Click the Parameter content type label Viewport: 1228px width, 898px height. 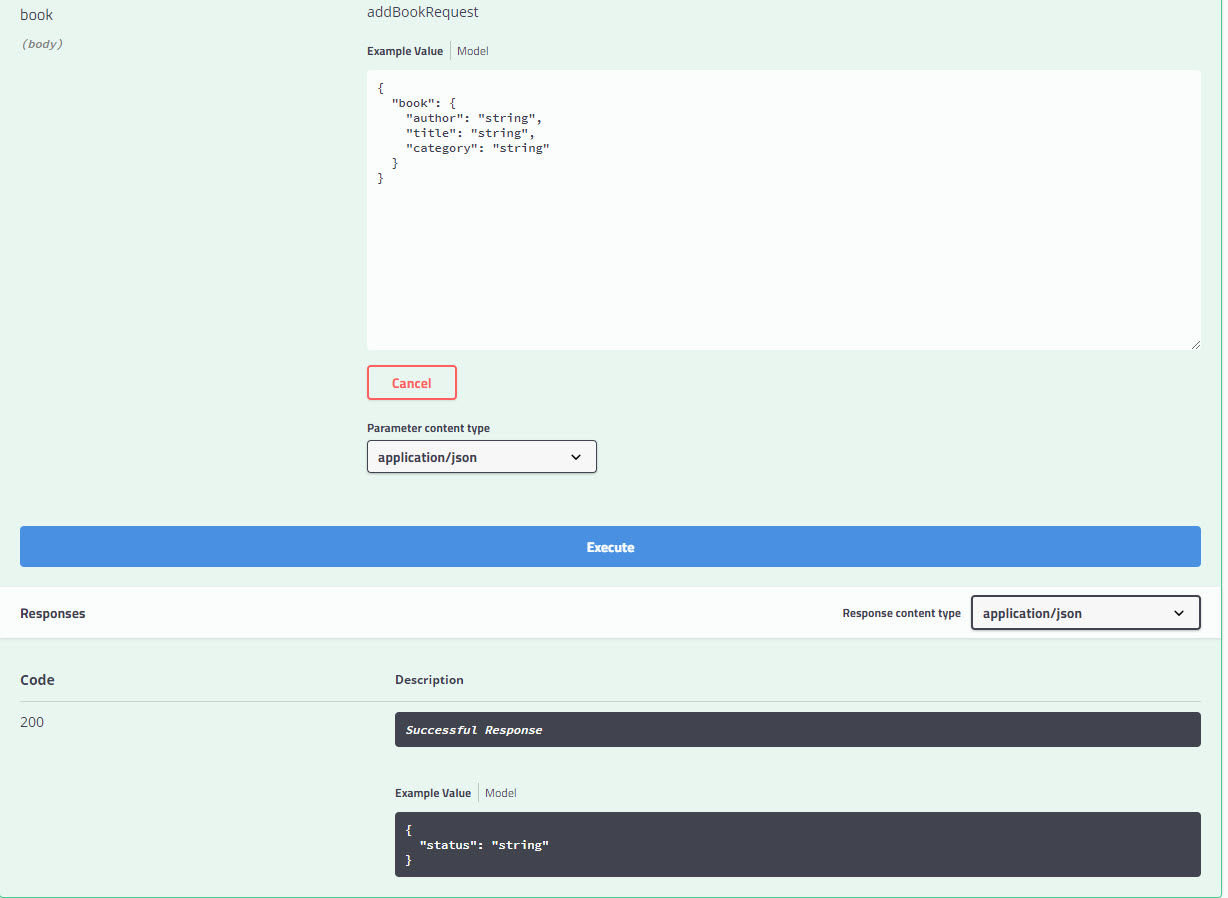(428, 428)
